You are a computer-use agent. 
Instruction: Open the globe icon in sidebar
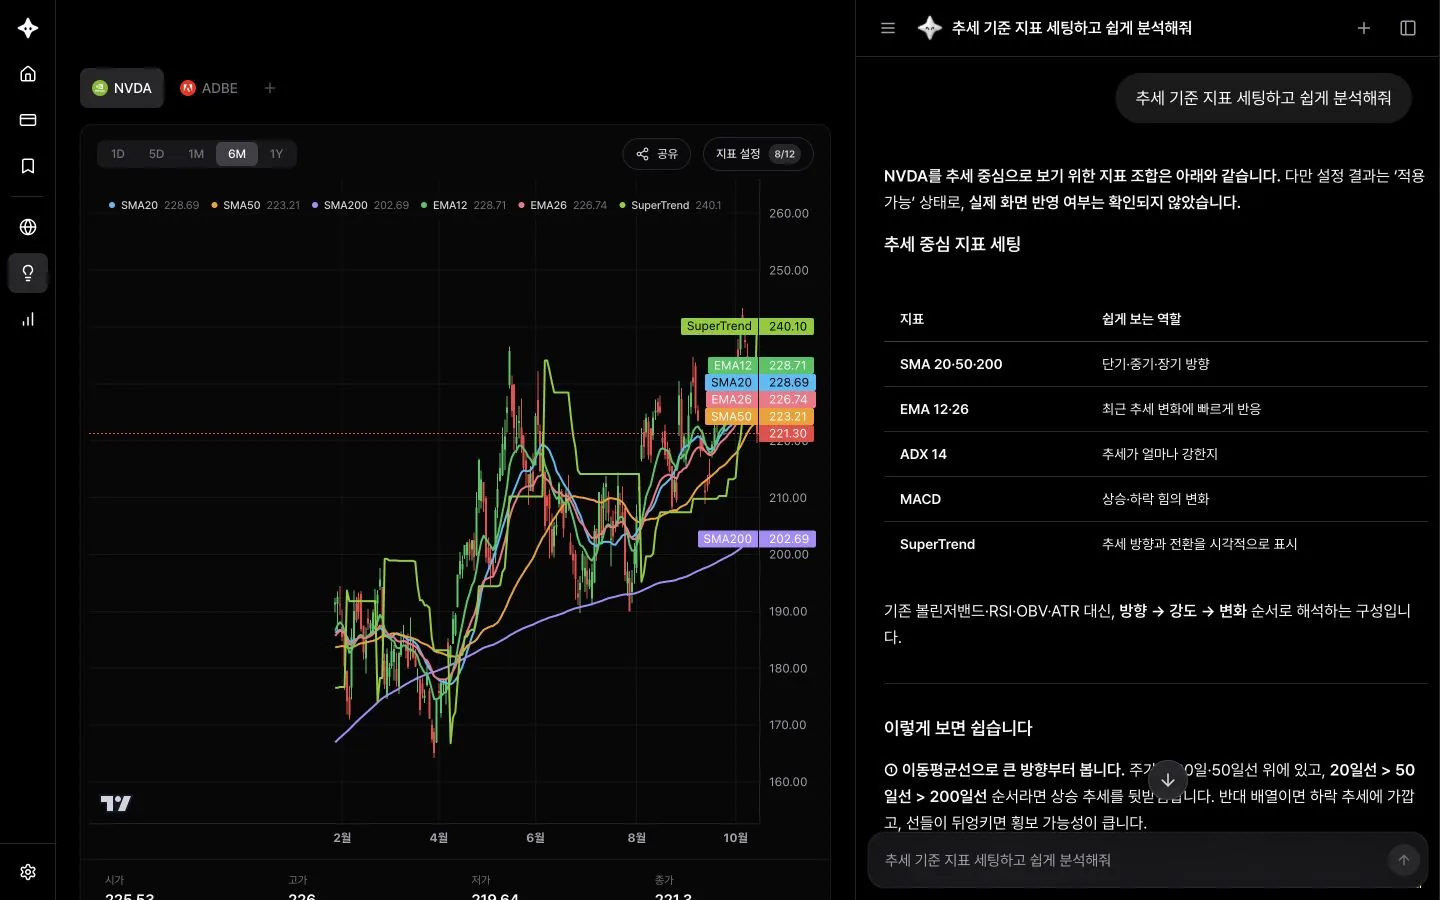pos(28,227)
